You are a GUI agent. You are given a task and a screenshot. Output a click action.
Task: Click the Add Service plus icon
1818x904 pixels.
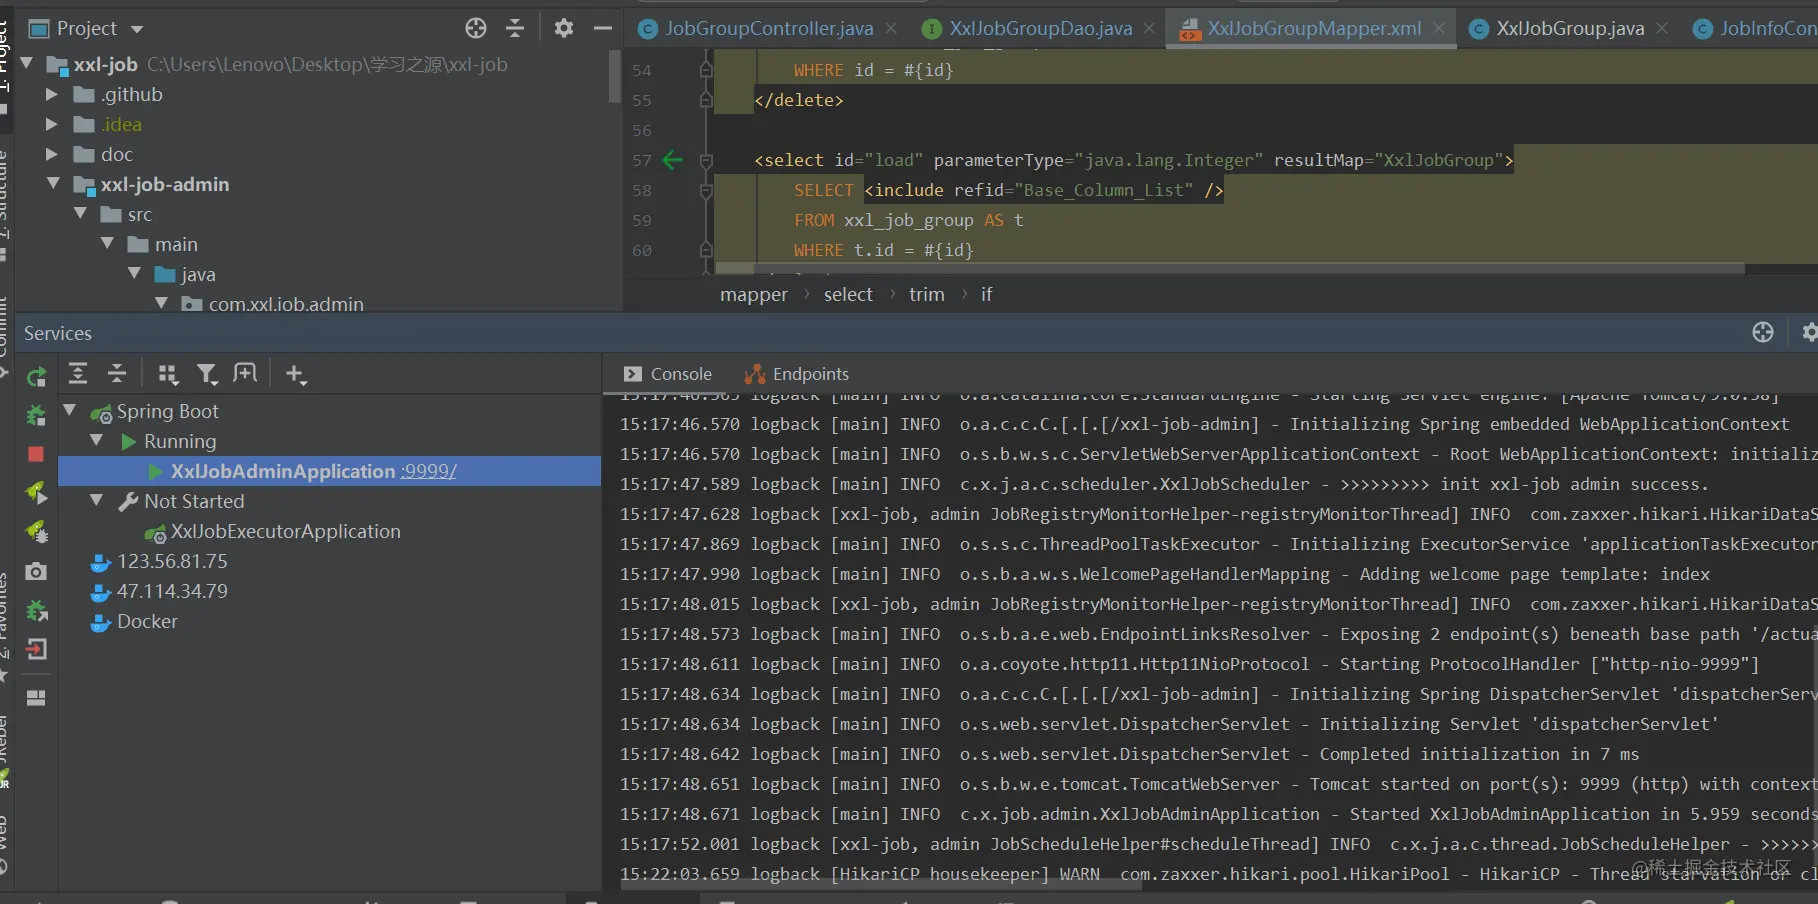click(295, 374)
